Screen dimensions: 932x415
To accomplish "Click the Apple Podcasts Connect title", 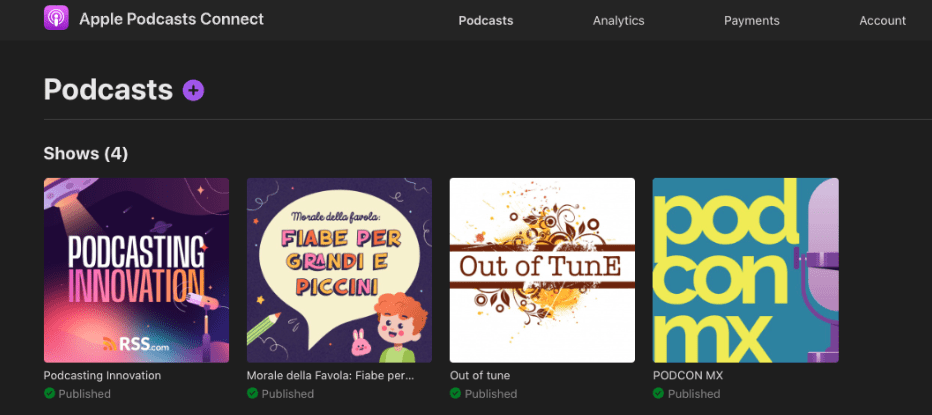I will pyautogui.click(x=171, y=19).
